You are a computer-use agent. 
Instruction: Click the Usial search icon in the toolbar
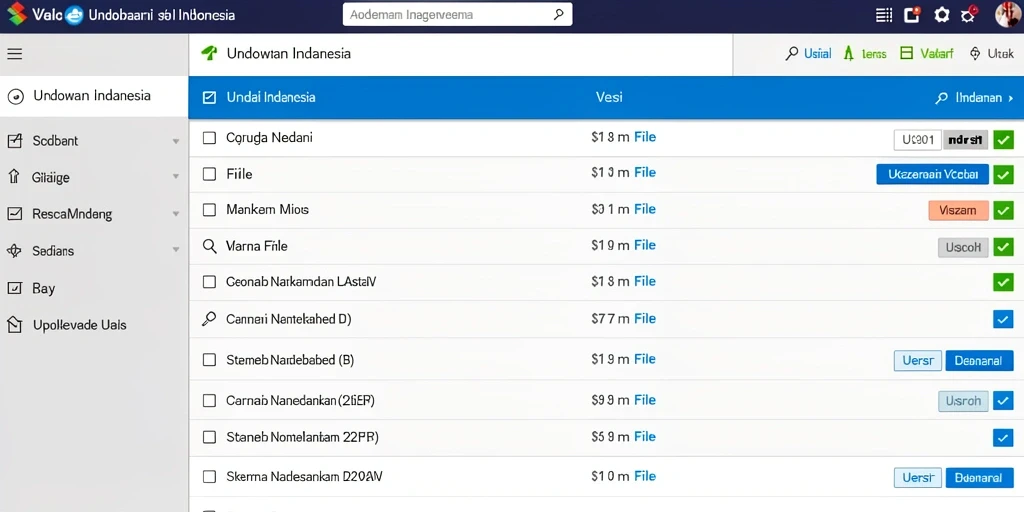[792, 54]
